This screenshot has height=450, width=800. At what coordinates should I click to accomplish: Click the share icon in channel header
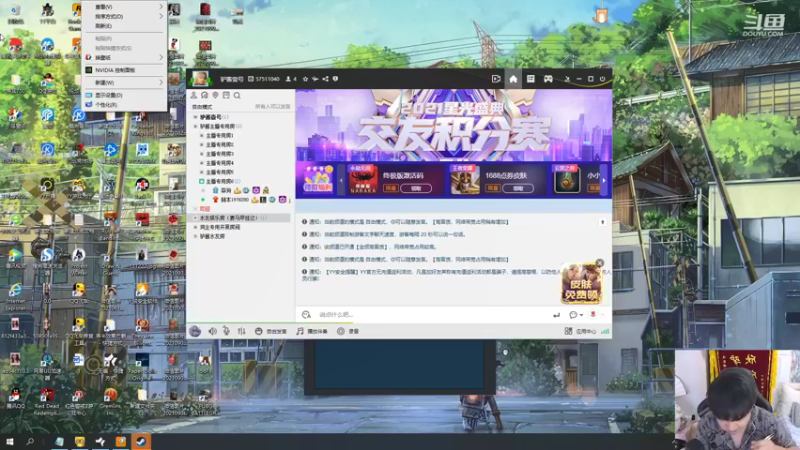325,79
